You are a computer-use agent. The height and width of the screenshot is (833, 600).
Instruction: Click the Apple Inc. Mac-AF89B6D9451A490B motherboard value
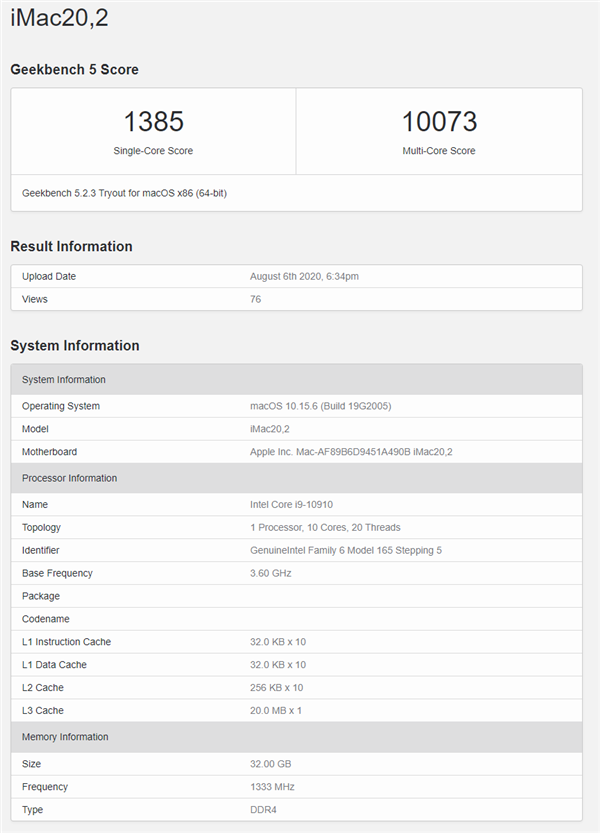pos(351,452)
